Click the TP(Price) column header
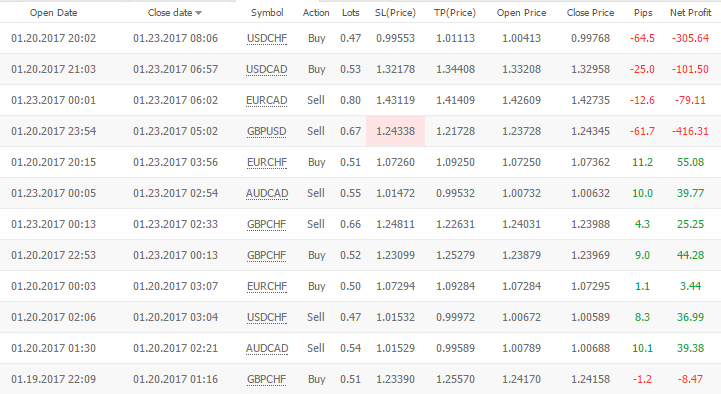 [455, 13]
